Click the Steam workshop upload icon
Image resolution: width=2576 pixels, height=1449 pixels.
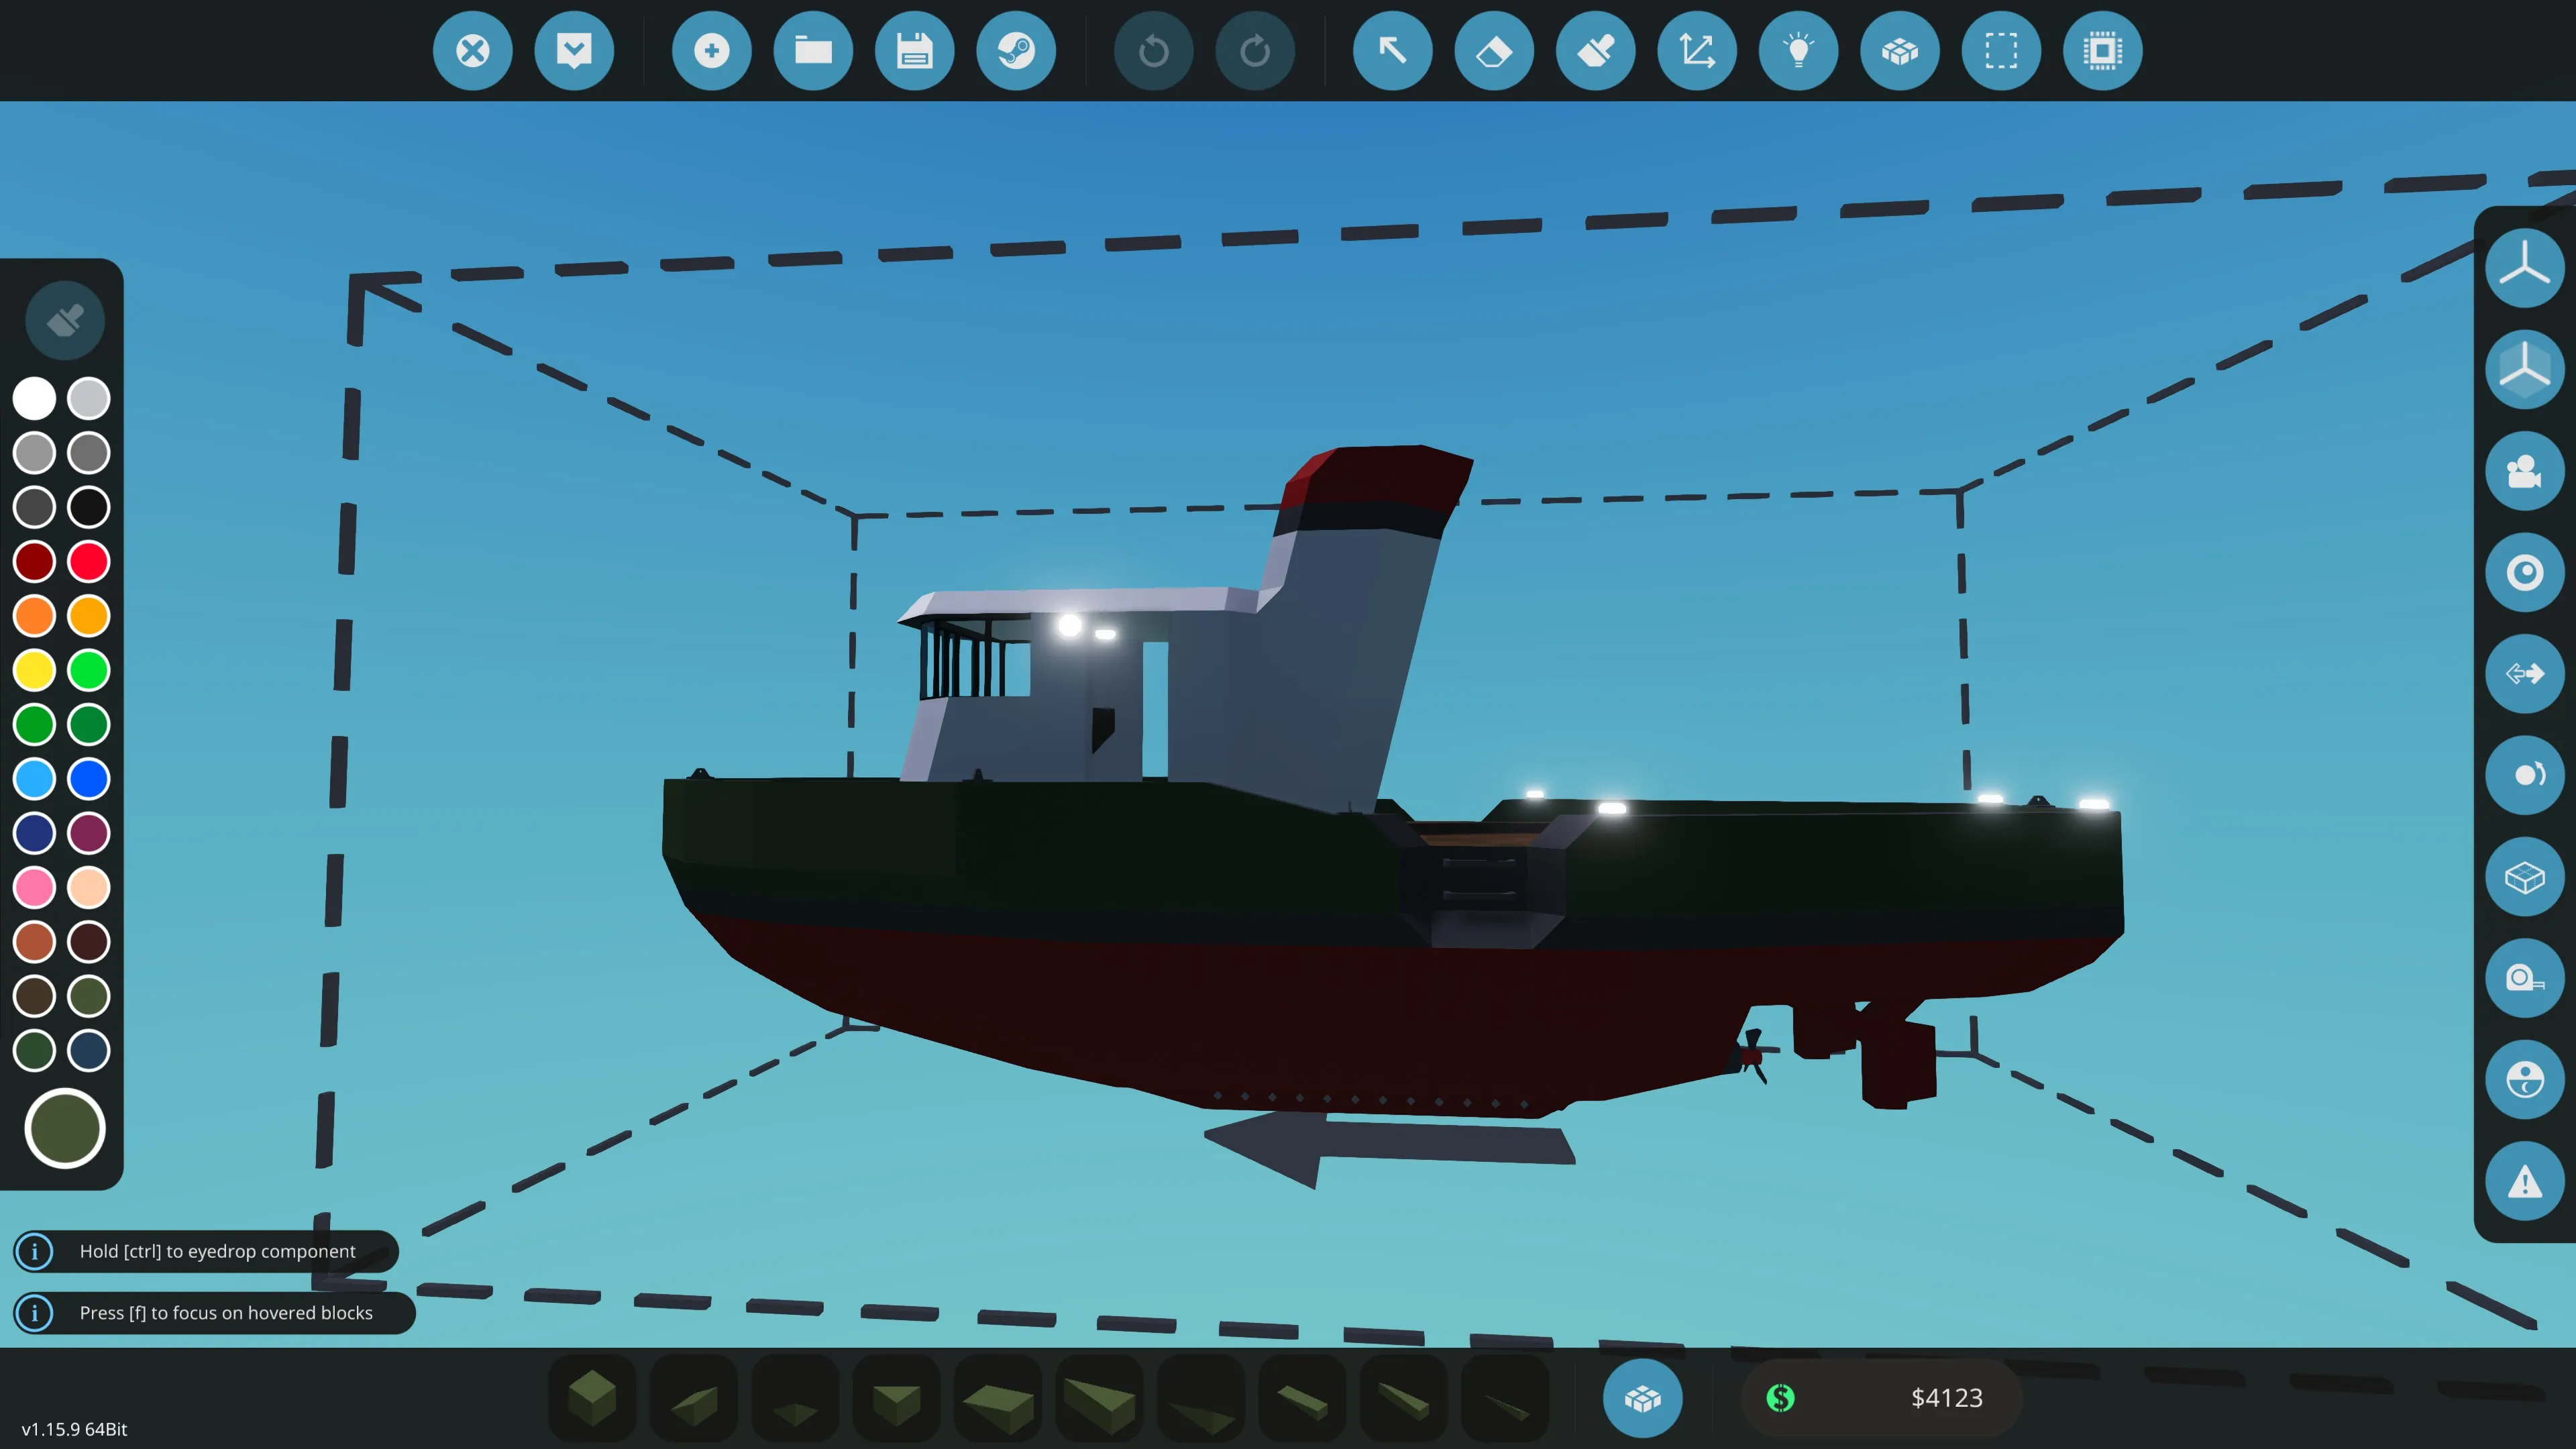tap(1015, 50)
